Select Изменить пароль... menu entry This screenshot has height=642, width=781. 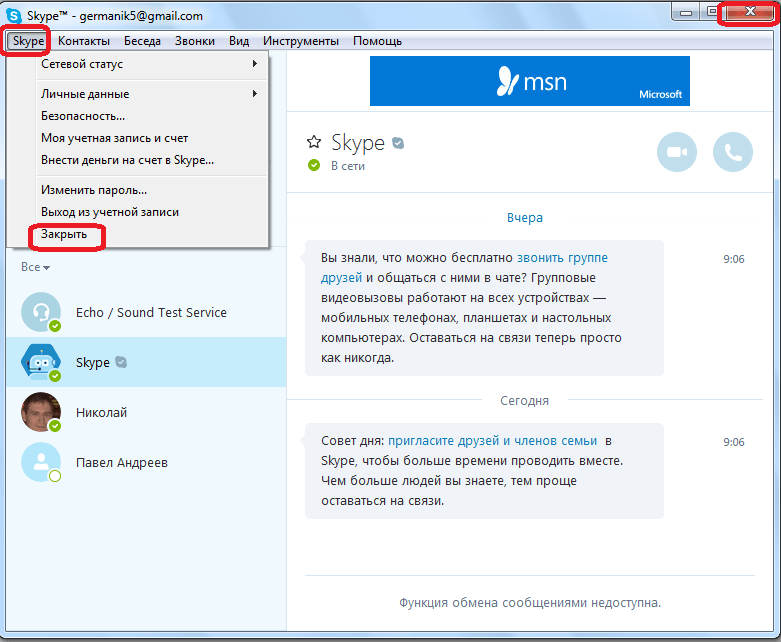pyautogui.click(x=151, y=190)
